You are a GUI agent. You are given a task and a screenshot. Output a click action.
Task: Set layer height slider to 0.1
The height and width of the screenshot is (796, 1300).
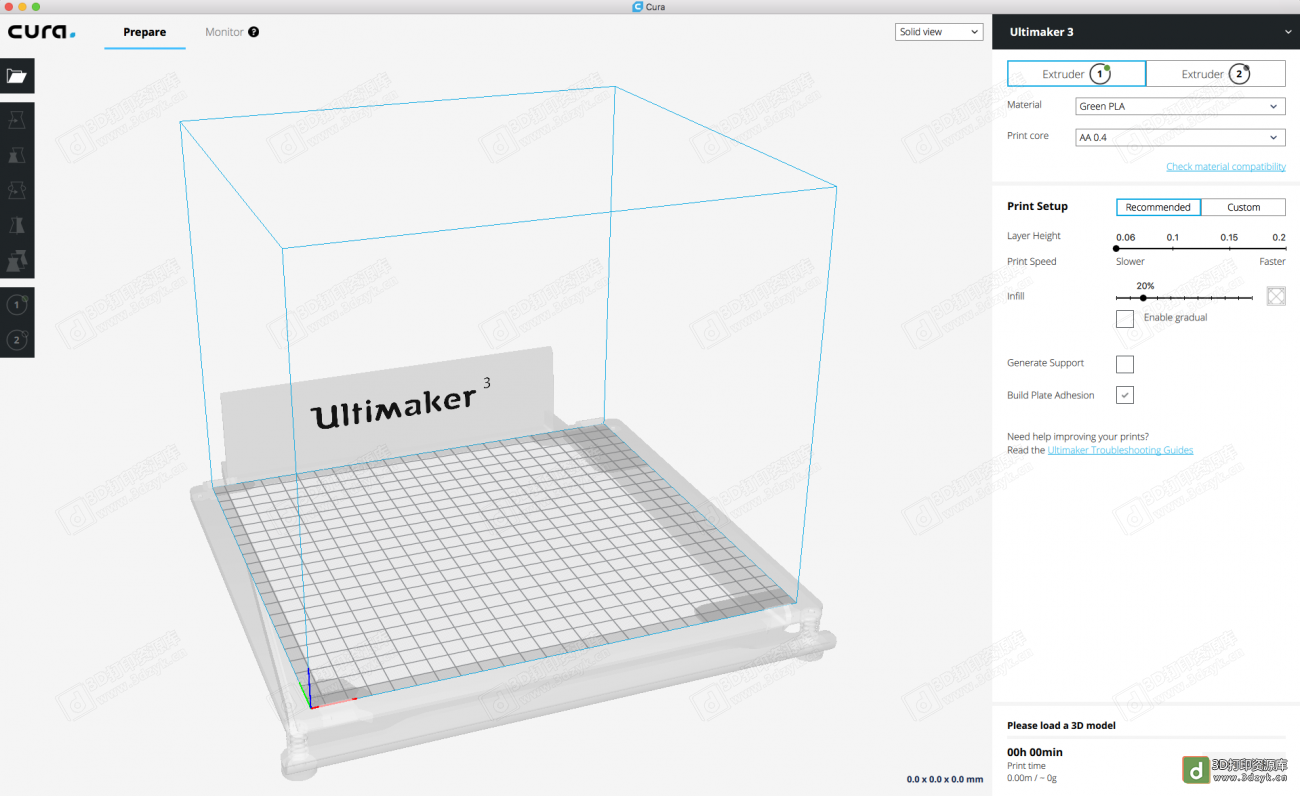point(1172,248)
